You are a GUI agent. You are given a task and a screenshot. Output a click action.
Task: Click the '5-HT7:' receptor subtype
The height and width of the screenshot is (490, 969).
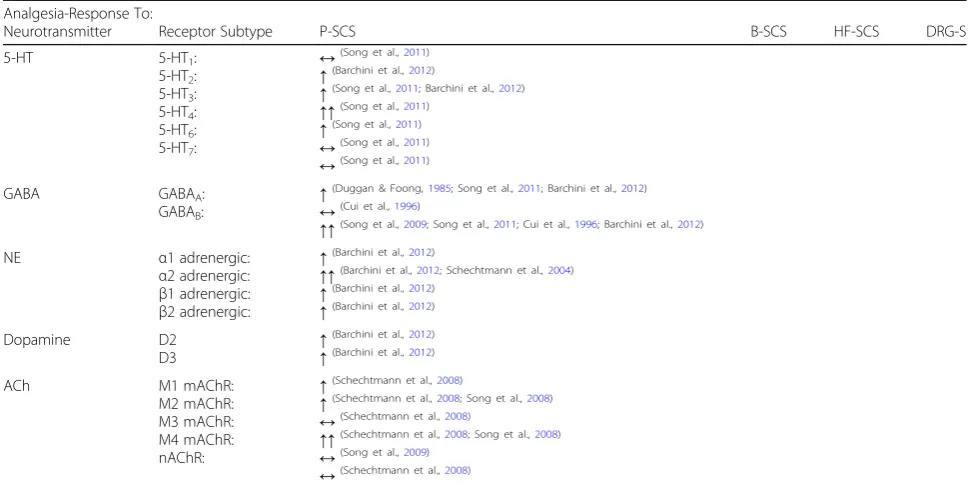[178, 148]
